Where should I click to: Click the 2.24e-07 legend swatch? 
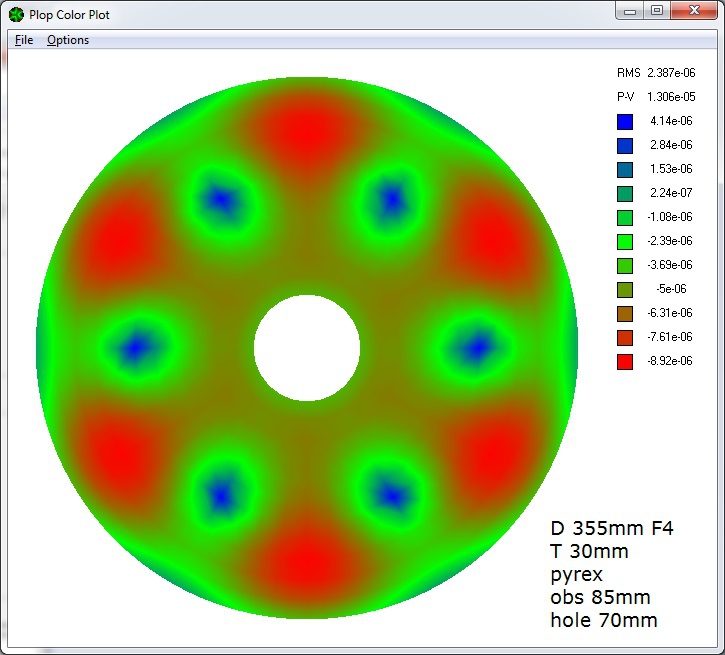point(625,194)
